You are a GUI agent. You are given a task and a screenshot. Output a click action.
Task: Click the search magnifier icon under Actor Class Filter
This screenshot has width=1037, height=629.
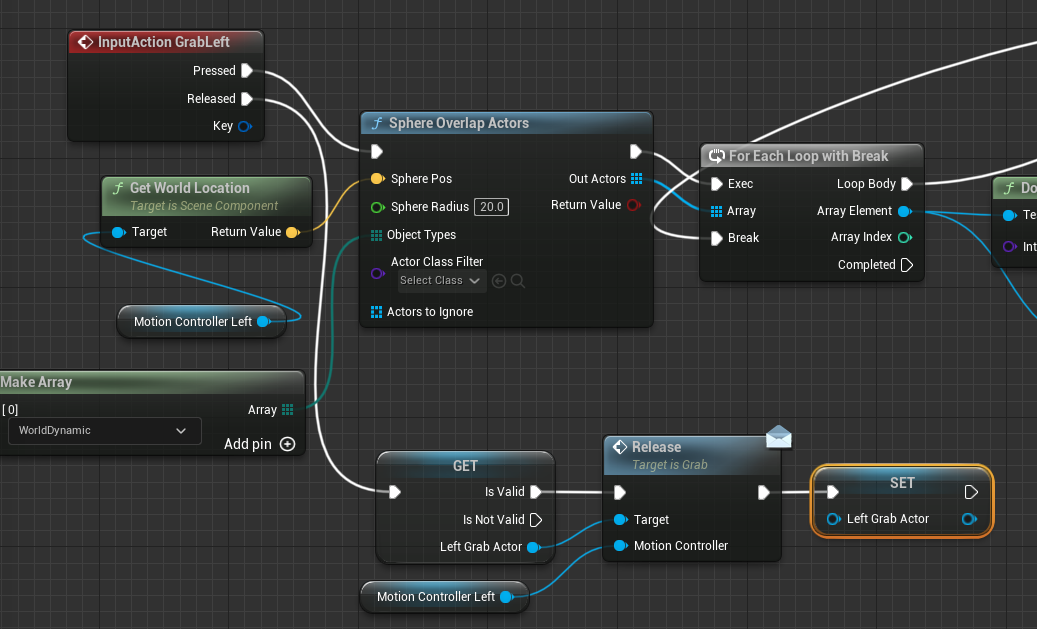[518, 281]
